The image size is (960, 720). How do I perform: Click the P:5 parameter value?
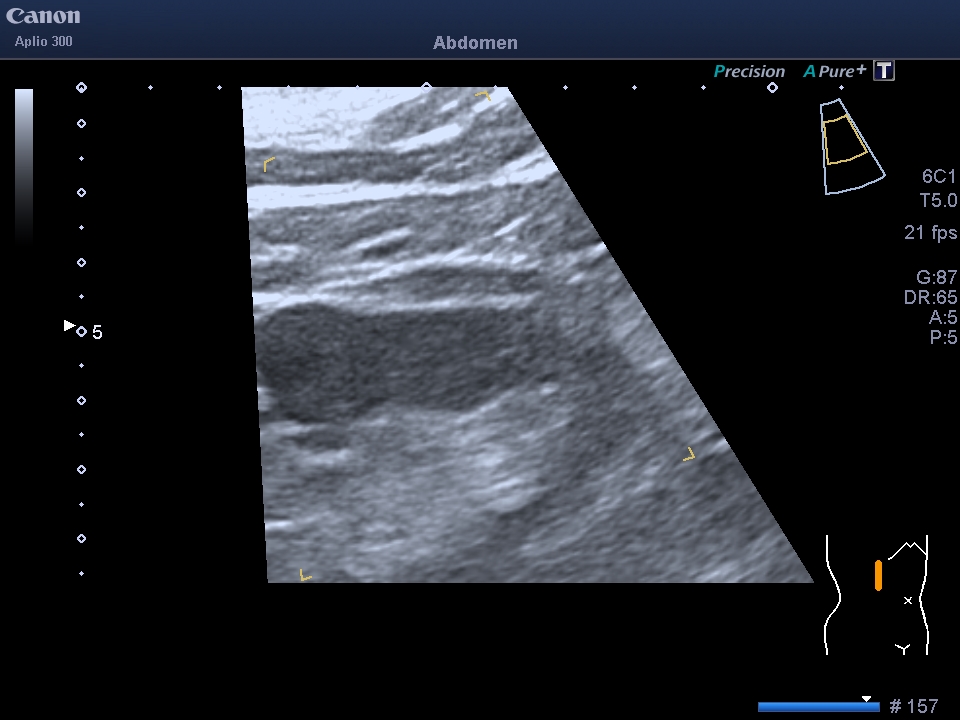[943, 337]
